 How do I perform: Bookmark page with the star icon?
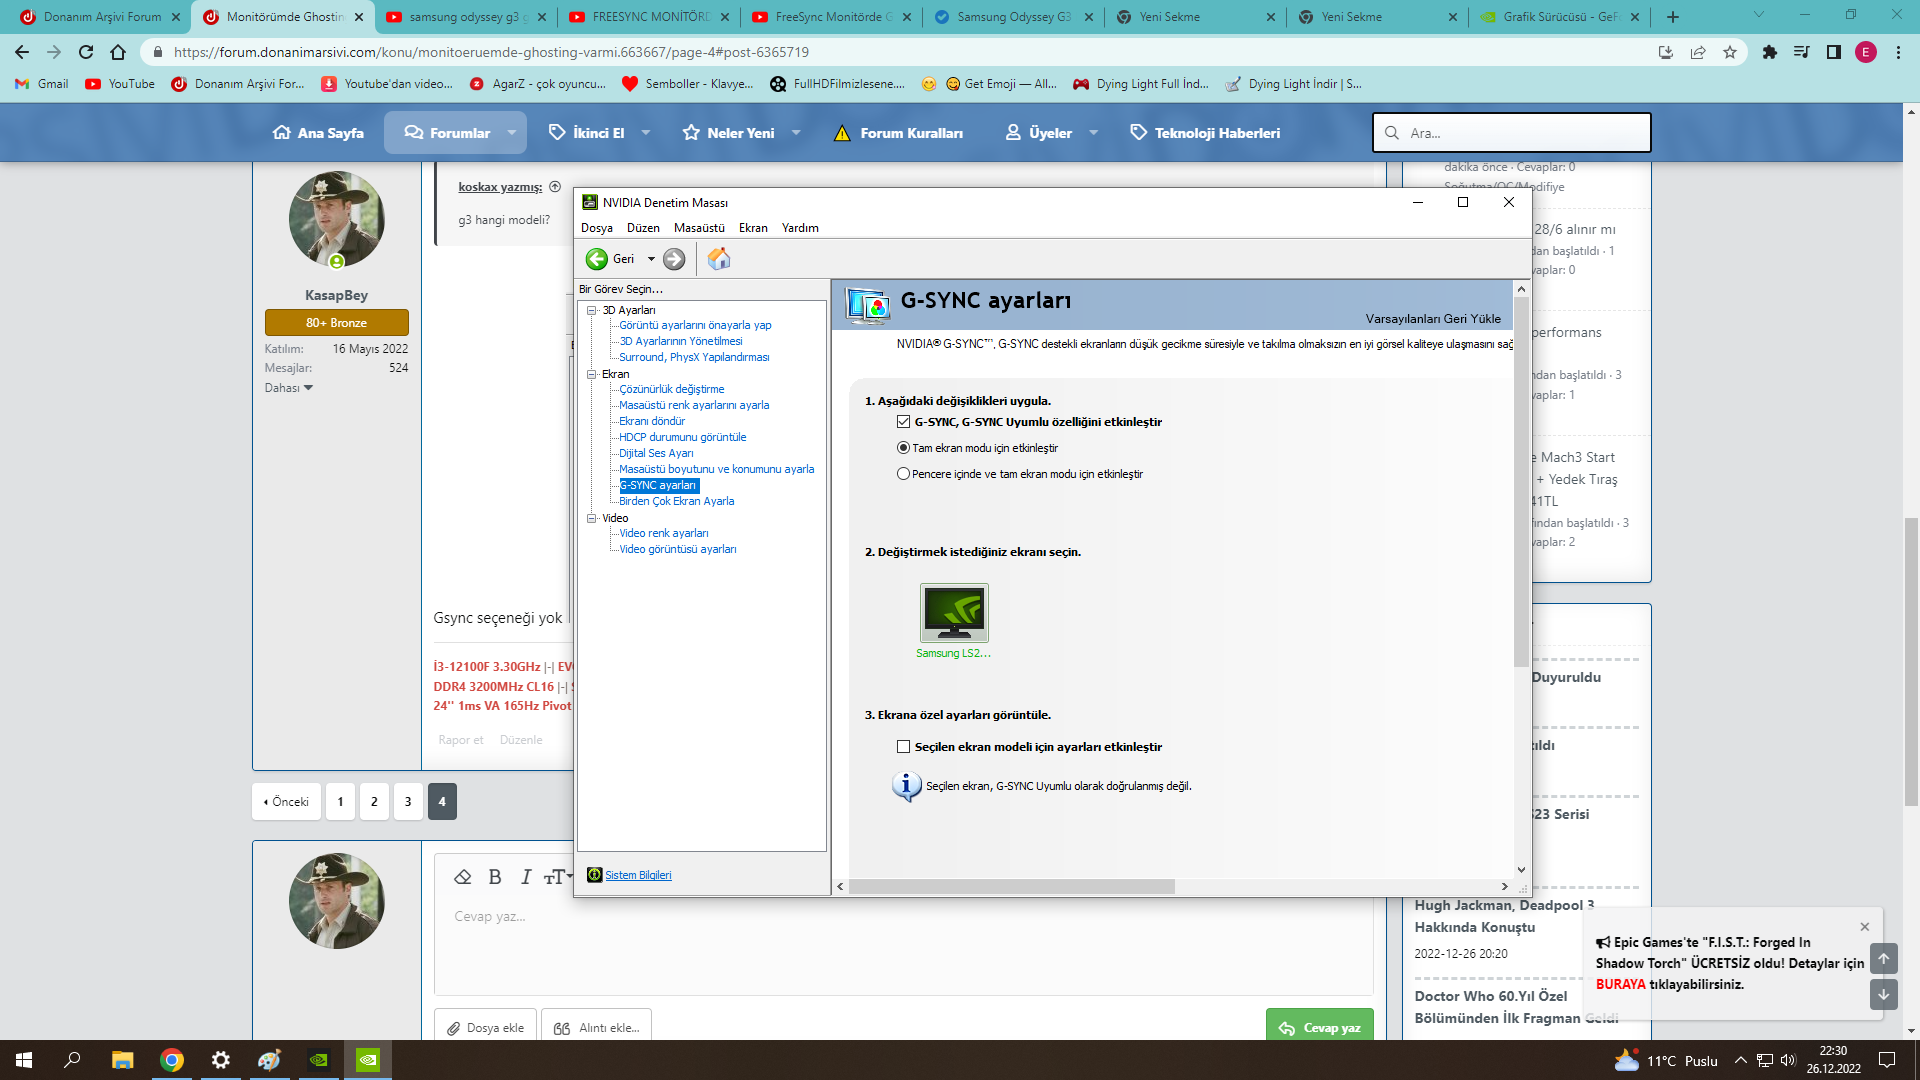[1730, 52]
